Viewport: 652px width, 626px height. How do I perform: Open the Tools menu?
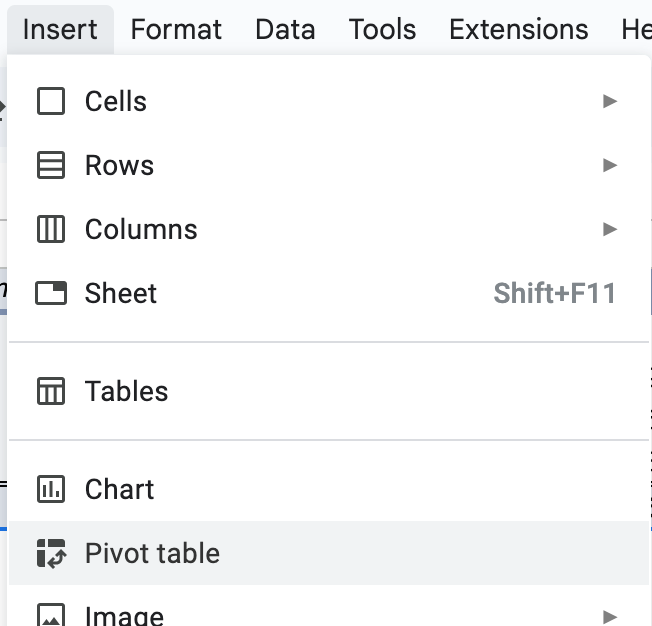click(382, 29)
